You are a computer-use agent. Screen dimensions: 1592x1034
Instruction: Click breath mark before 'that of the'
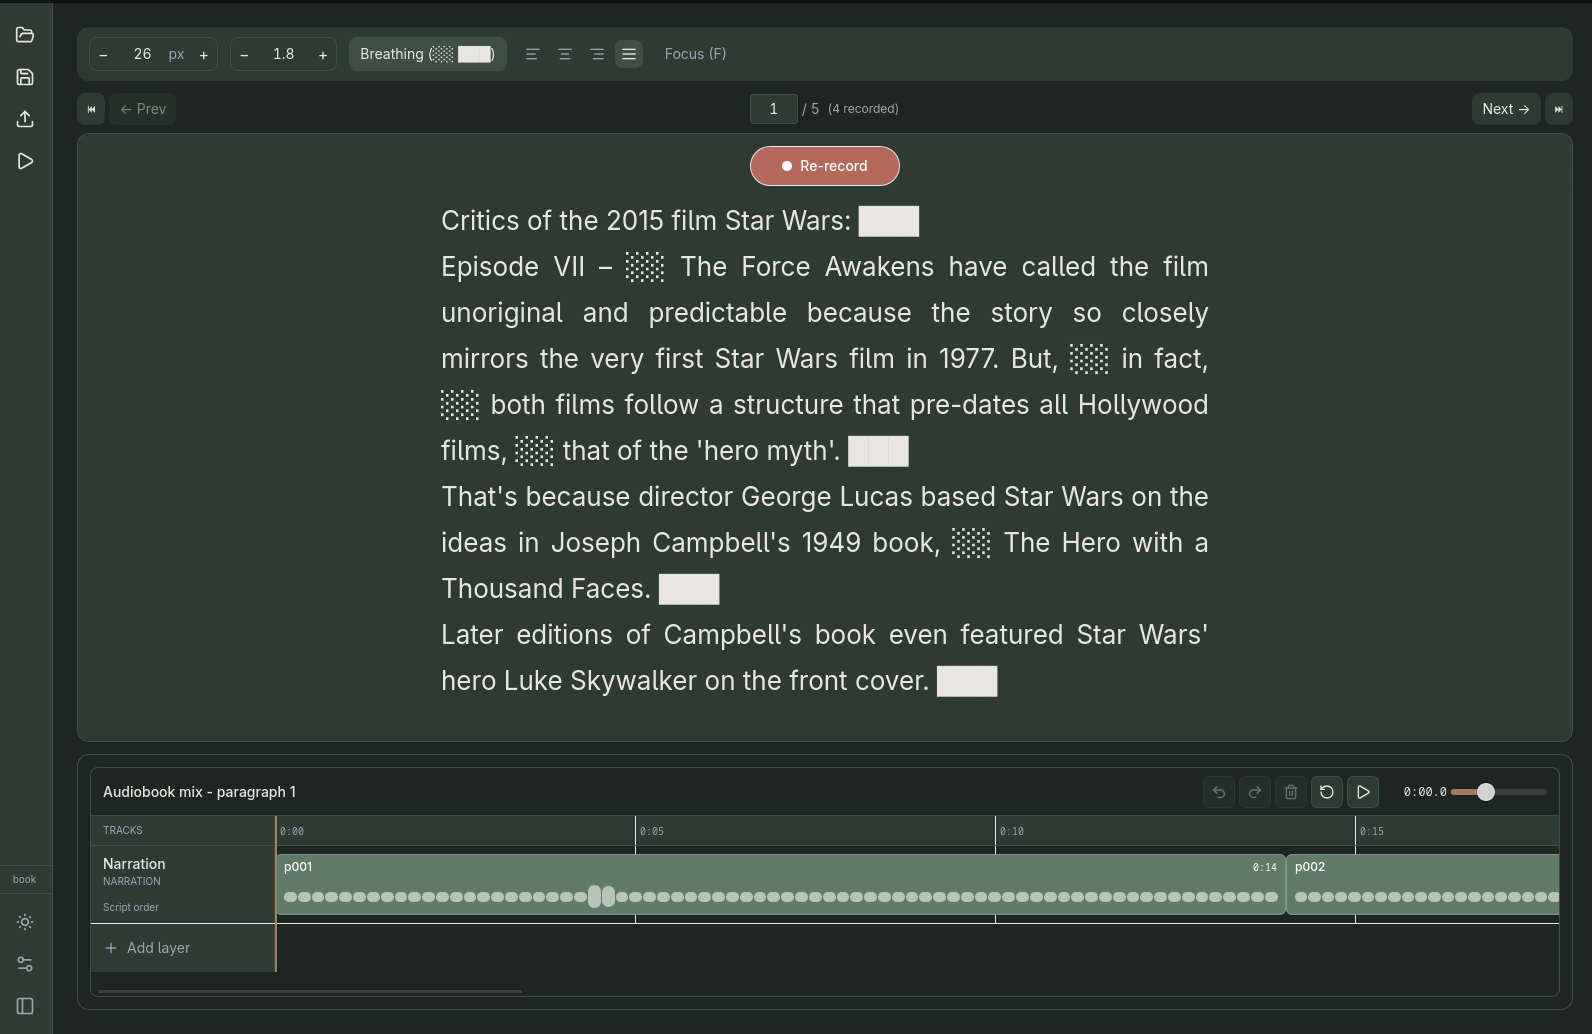point(534,451)
